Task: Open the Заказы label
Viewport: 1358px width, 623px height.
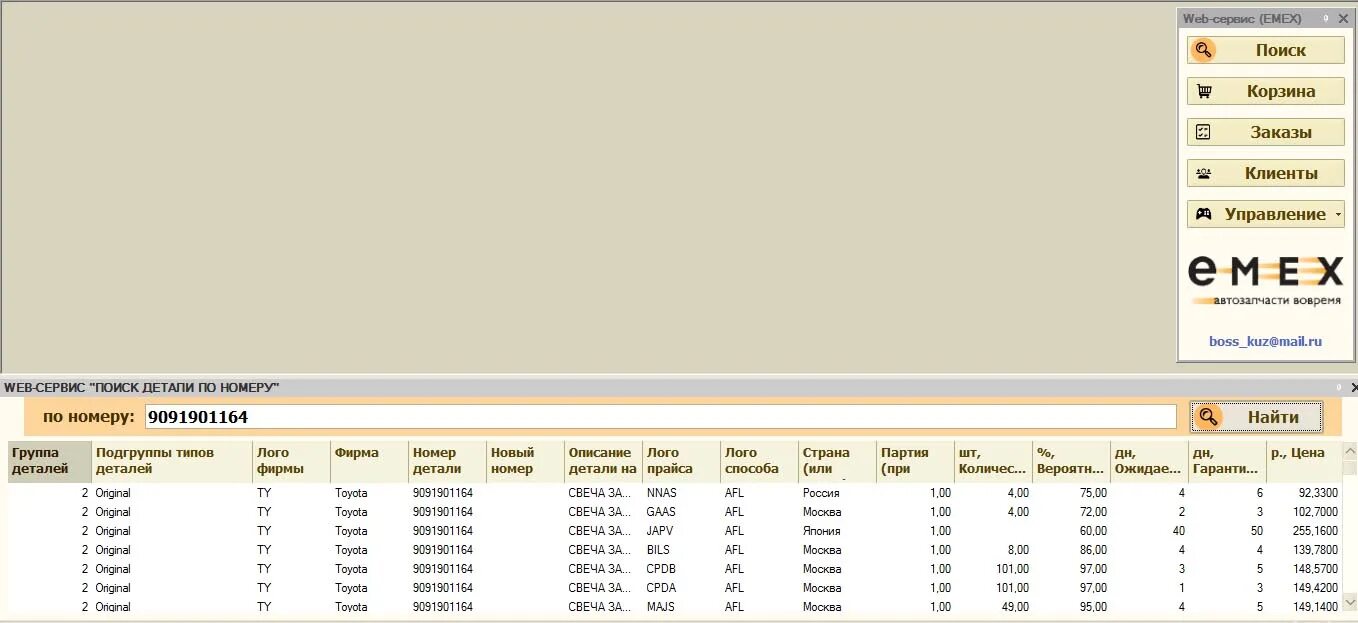Action: [x=1281, y=132]
